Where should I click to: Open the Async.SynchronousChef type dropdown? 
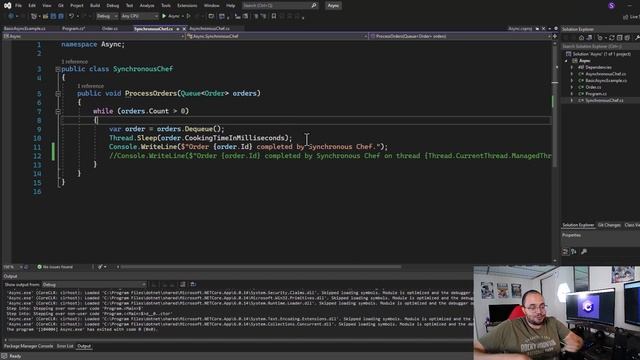pyautogui.click(x=278, y=36)
